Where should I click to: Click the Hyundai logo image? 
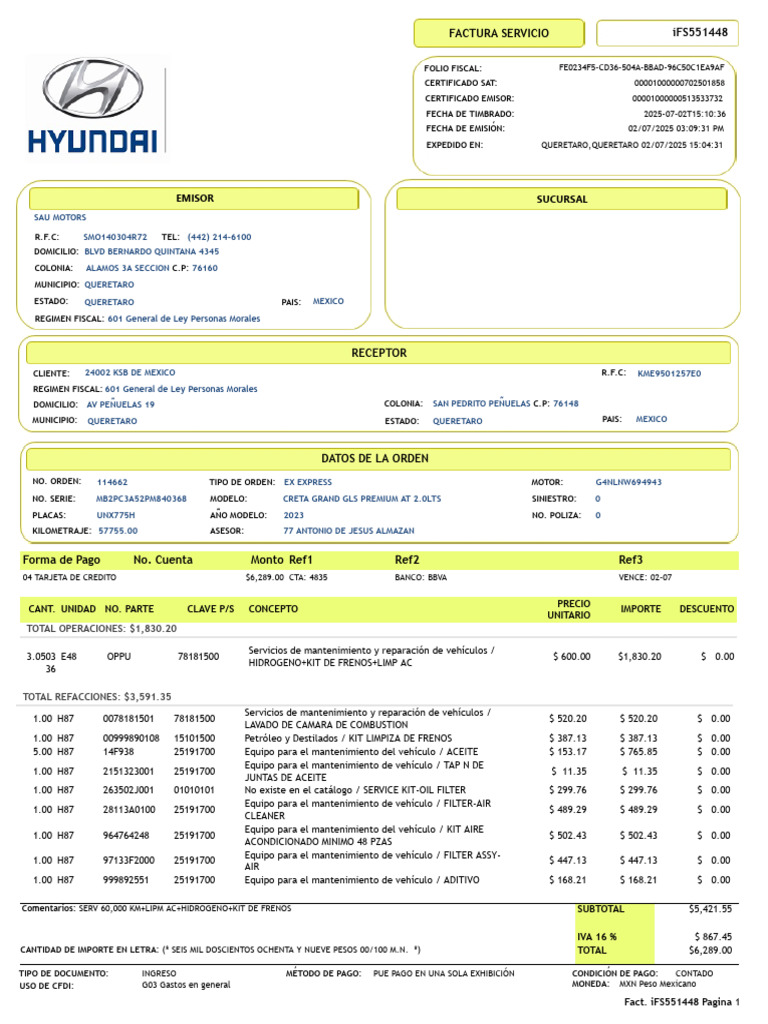[94, 106]
